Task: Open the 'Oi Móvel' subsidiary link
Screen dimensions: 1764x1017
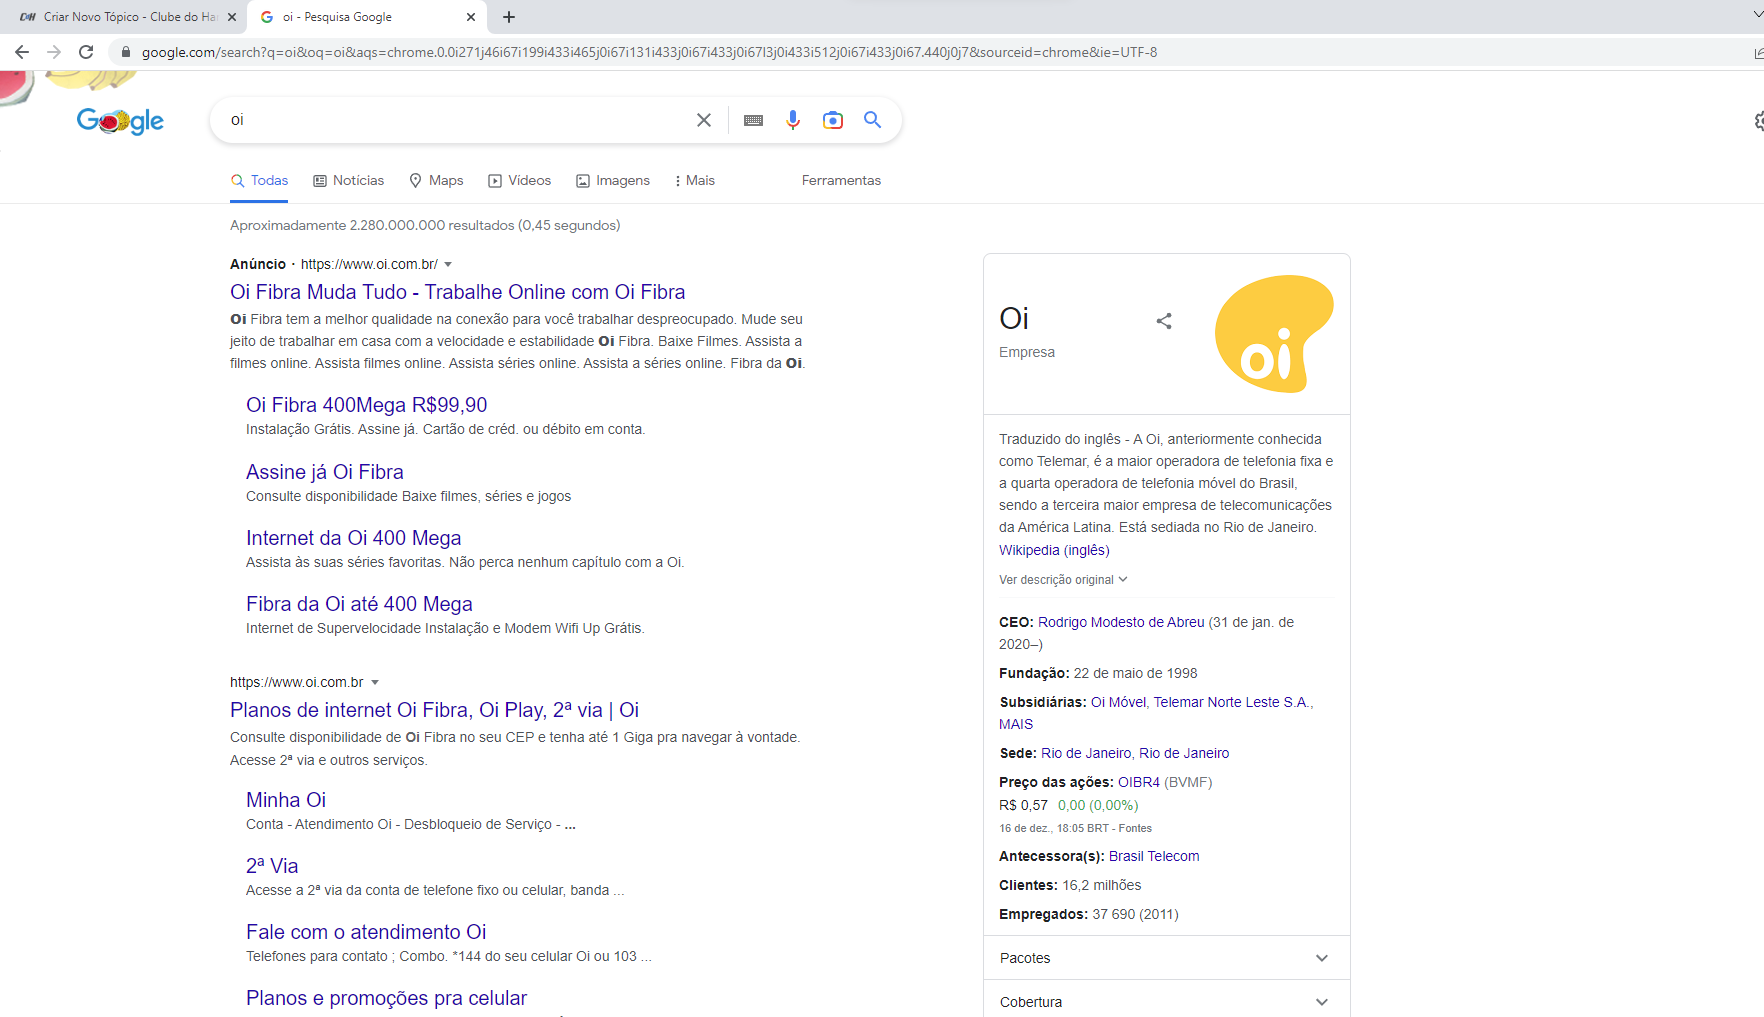Action: click(1118, 702)
